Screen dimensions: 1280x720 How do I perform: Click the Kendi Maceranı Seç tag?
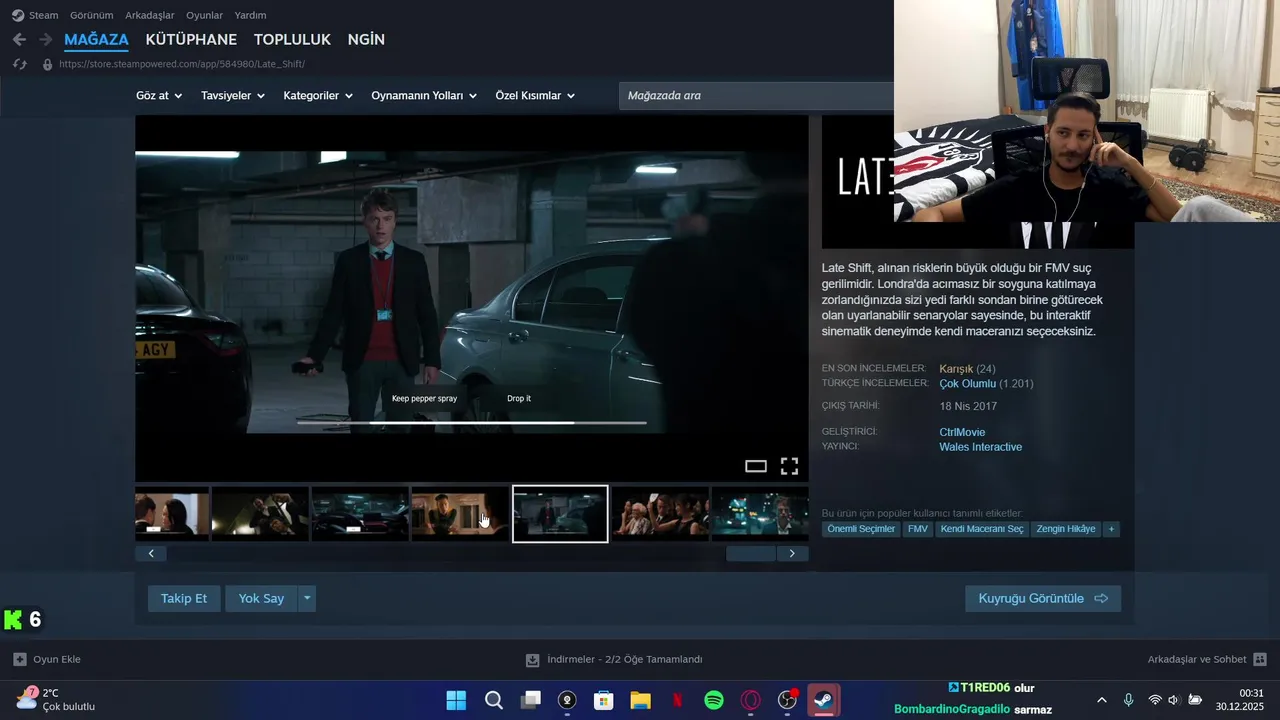click(x=982, y=529)
